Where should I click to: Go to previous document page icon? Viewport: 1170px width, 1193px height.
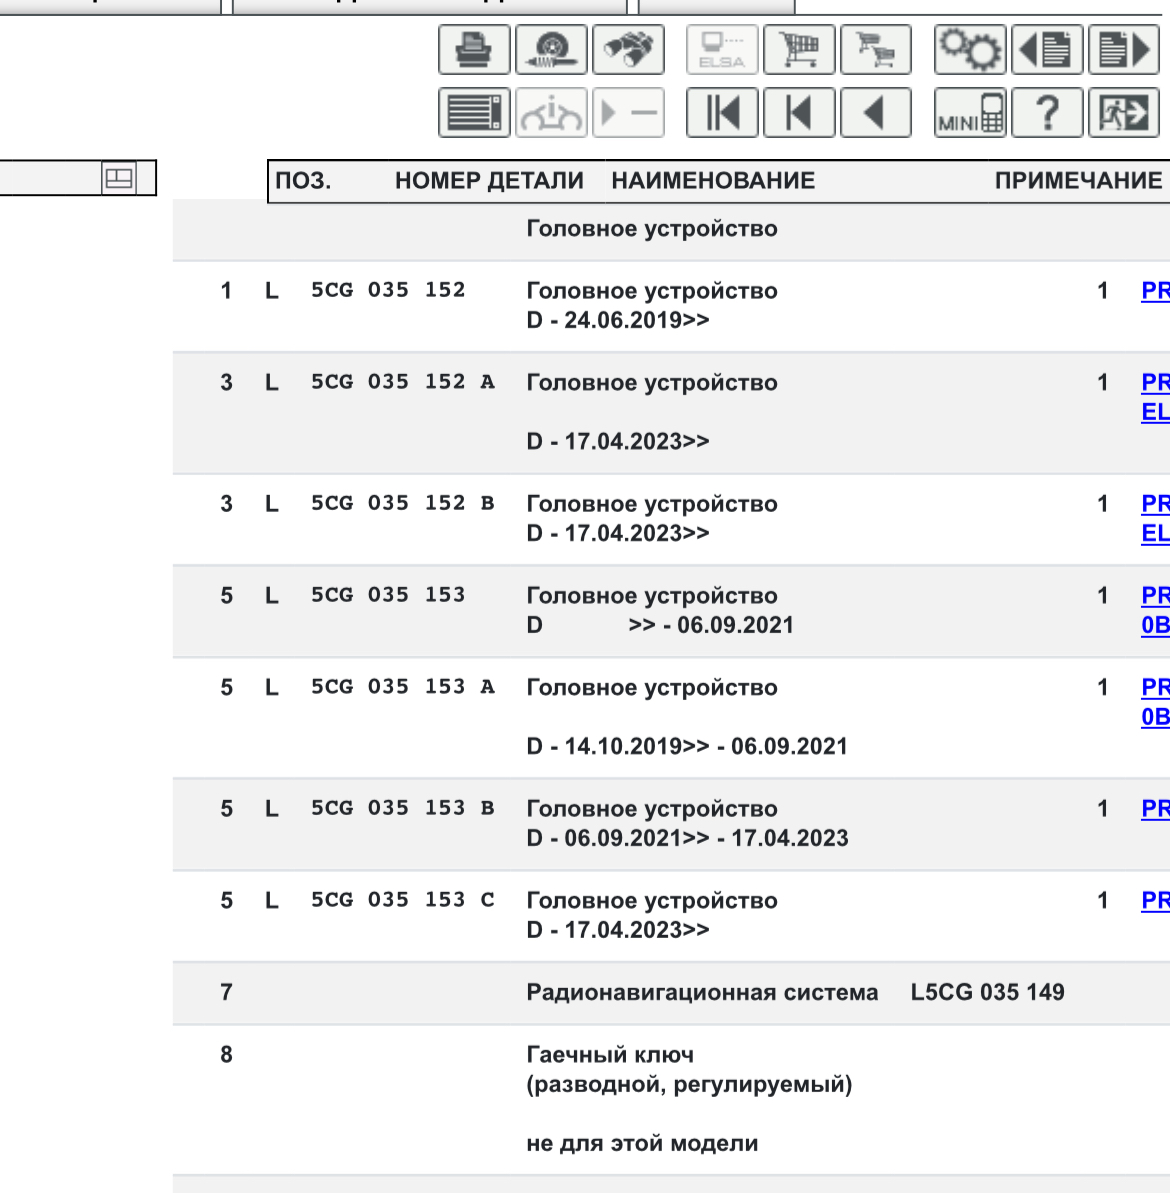1047,49
